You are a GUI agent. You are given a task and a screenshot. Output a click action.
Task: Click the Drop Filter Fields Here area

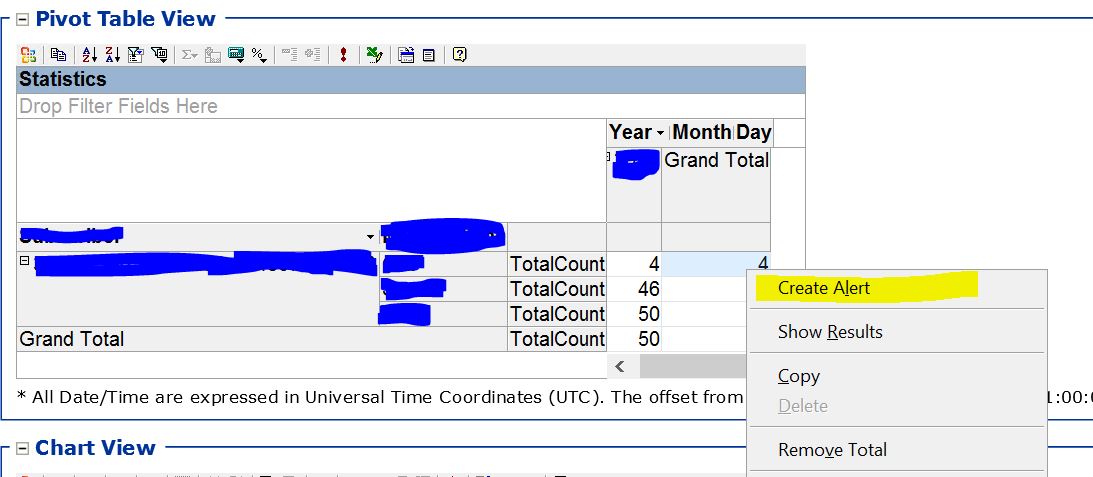coord(118,106)
